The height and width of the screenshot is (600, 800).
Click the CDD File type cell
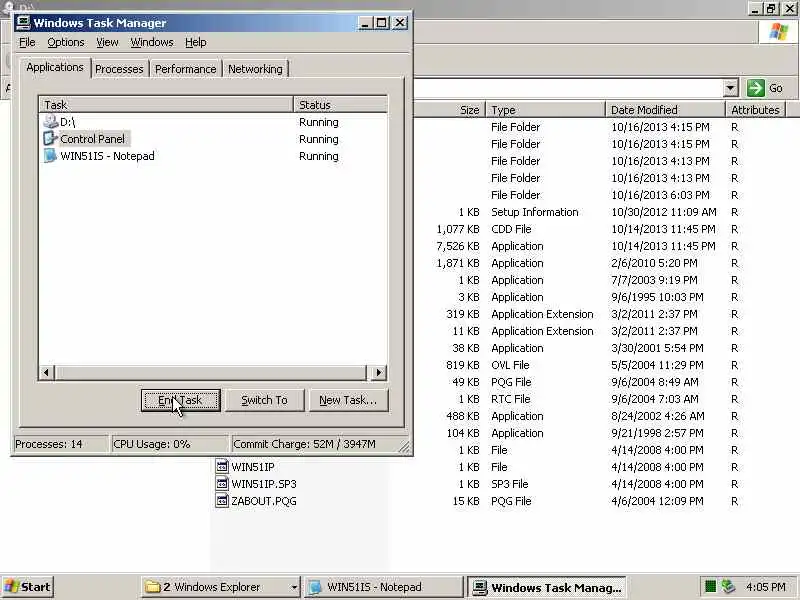coord(511,229)
